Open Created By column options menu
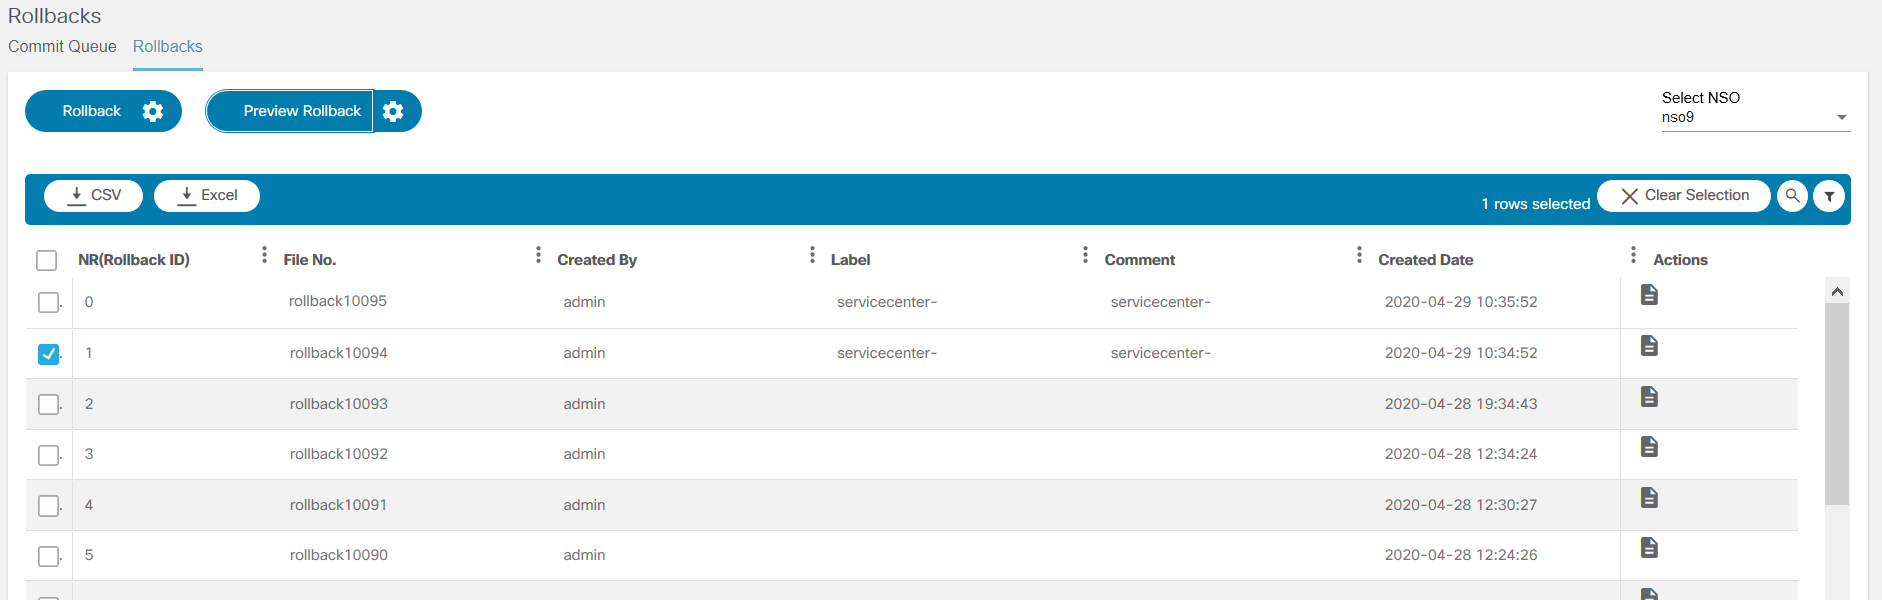 click(x=812, y=255)
